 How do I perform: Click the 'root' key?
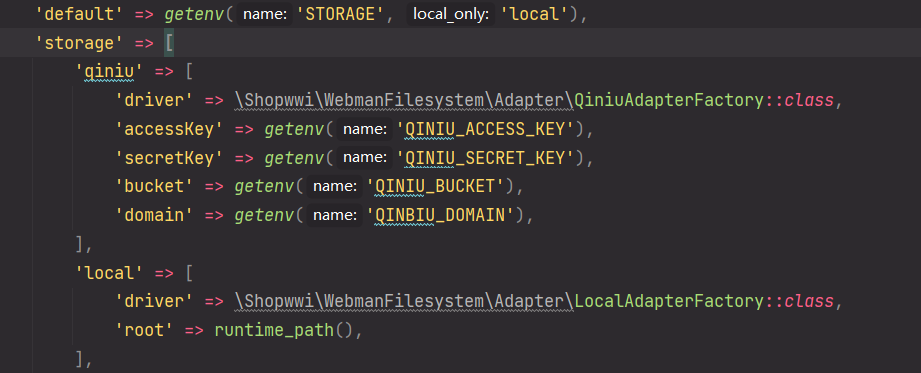pyautogui.click(x=144, y=330)
